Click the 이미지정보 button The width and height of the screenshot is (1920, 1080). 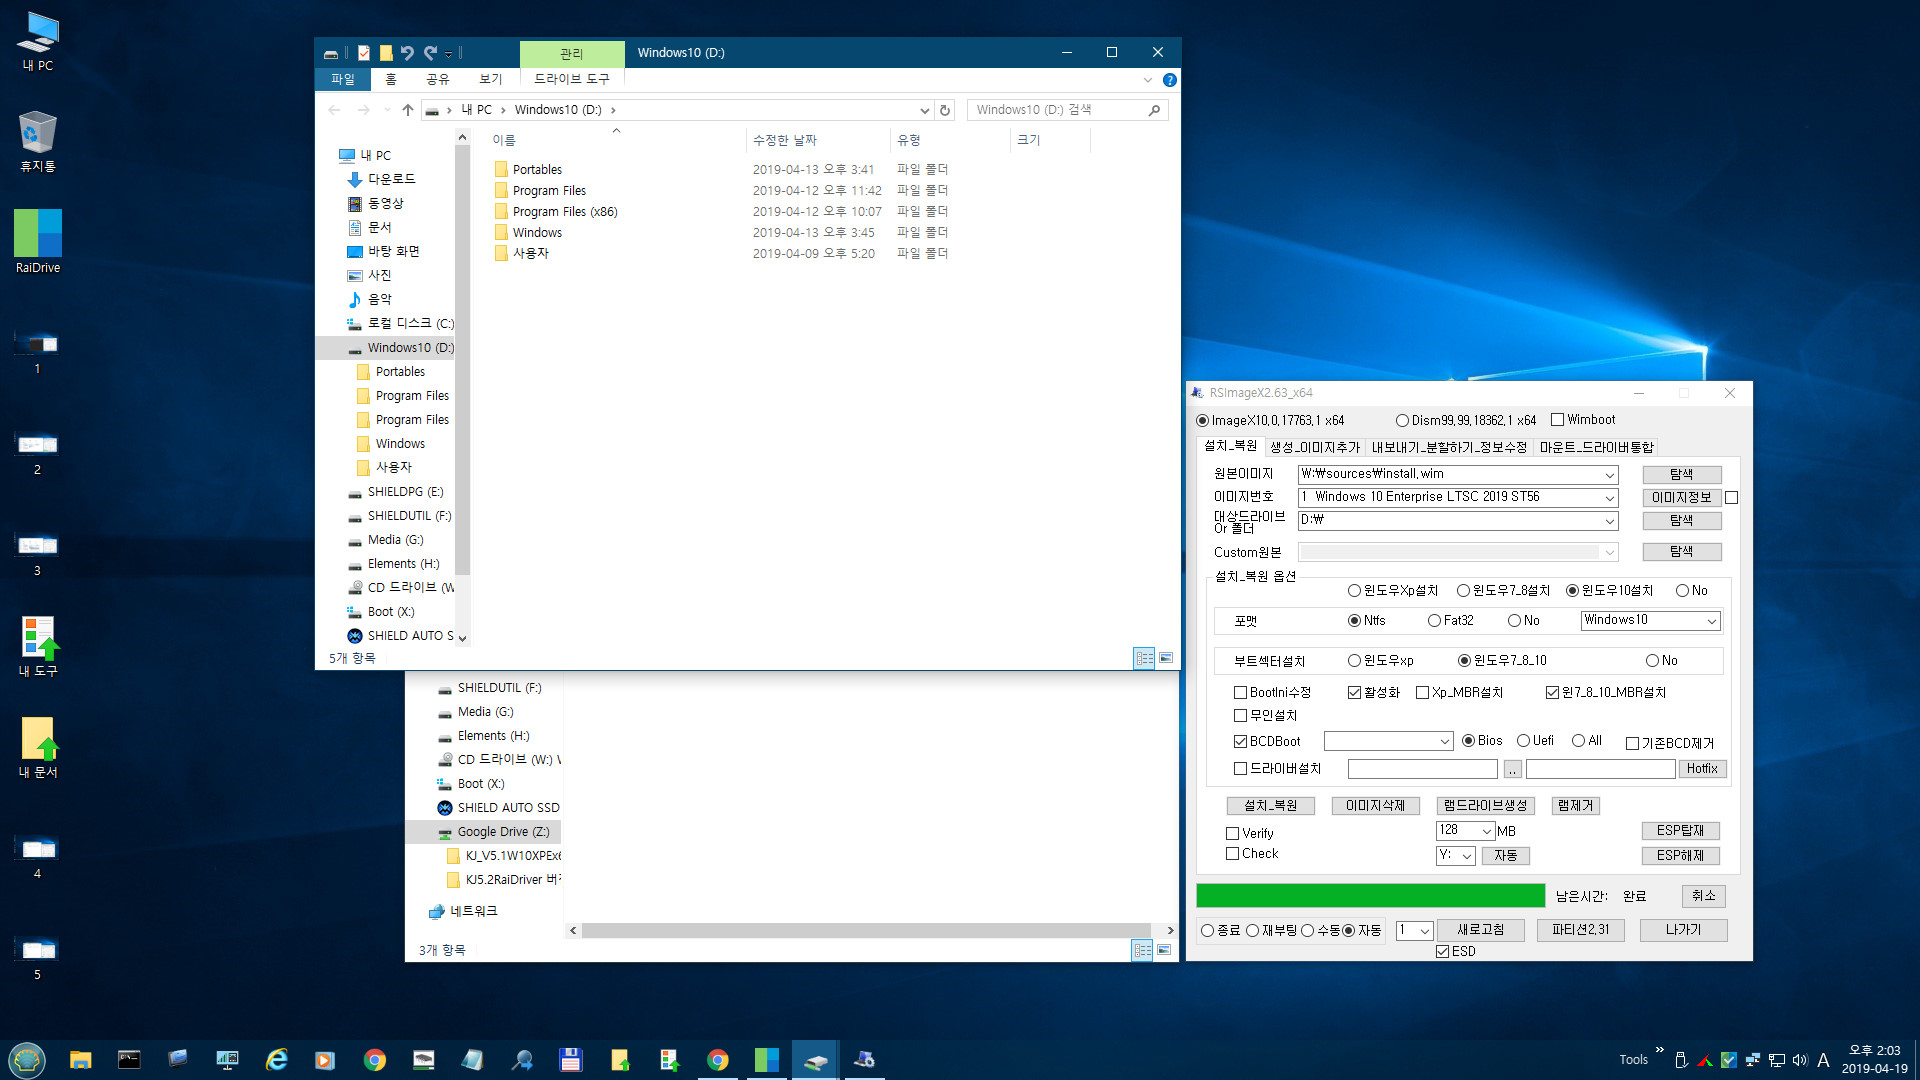pos(1681,498)
